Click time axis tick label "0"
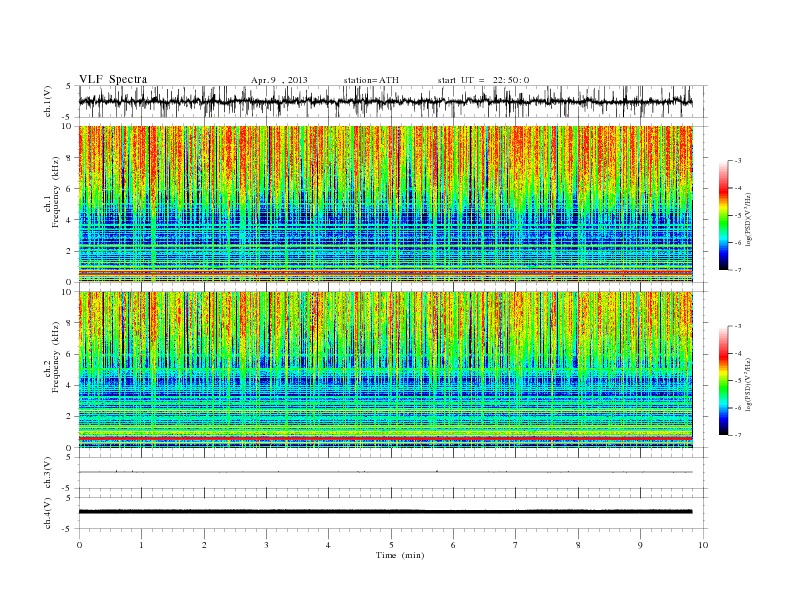The width and height of the screenshot is (792, 612). click(x=79, y=545)
